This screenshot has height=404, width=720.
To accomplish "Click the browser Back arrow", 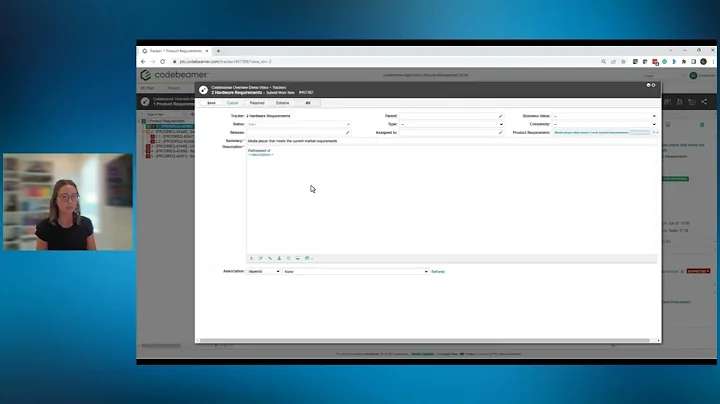I will pyautogui.click(x=143, y=62).
